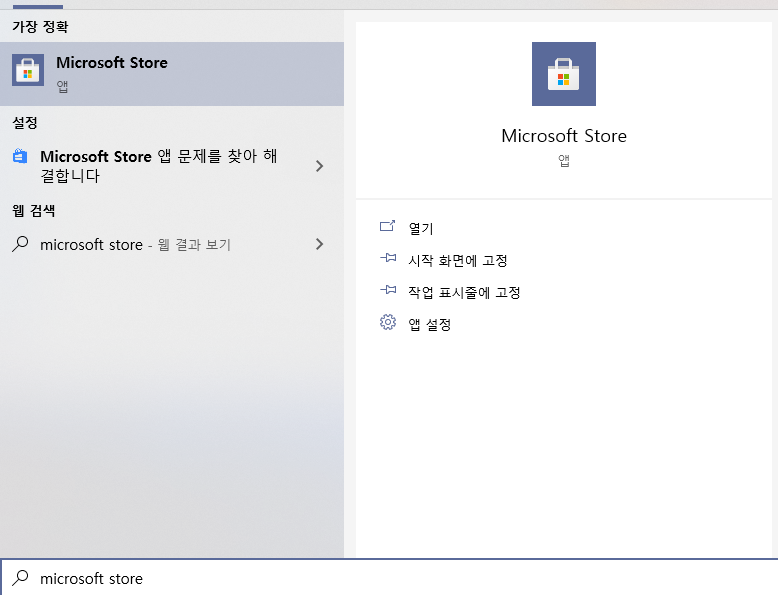The height and width of the screenshot is (595, 778).
Task: Choose 작업 표시줄에 고정 option
Action: click(464, 292)
